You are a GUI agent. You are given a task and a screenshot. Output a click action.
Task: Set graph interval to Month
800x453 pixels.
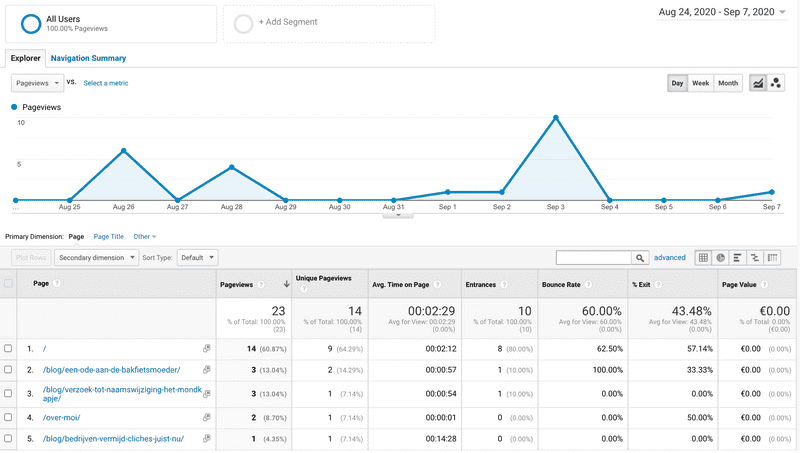pyautogui.click(x=728, y=83)
